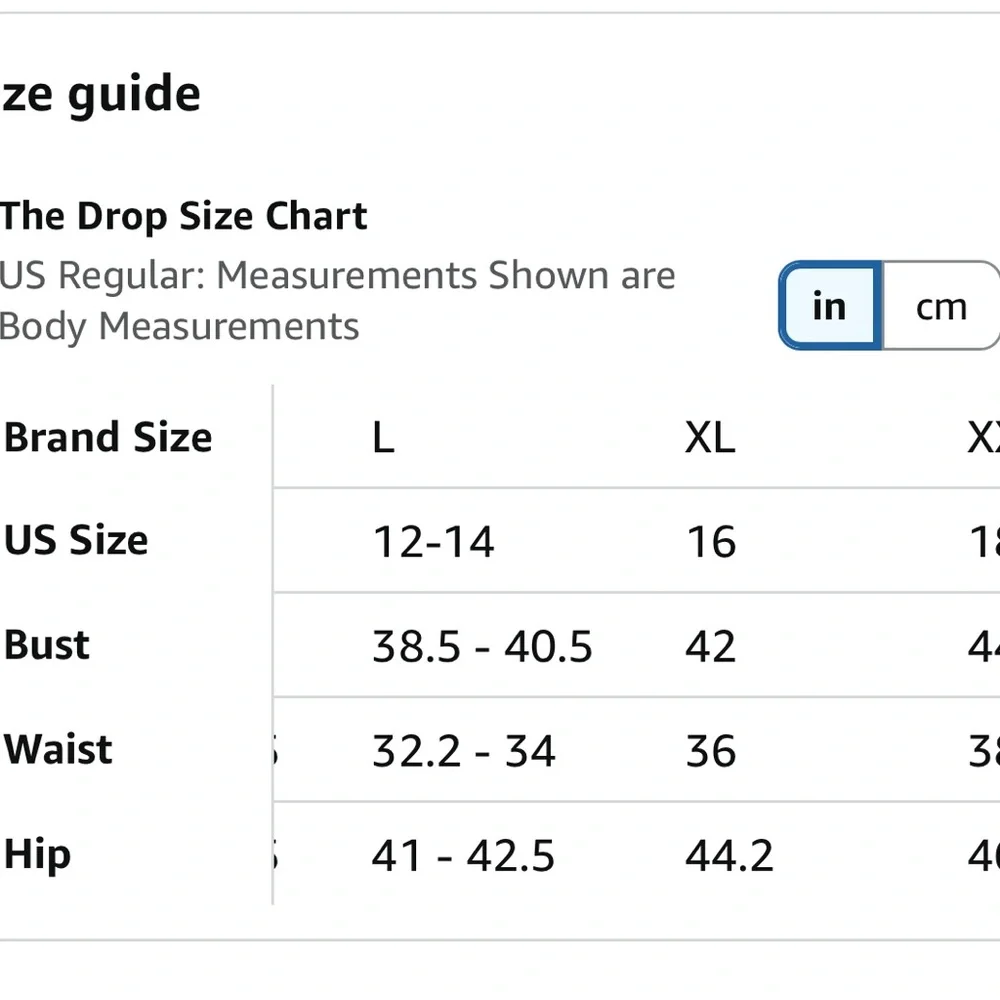This screenshot has width=1000, height=1000.
Task: Click the XL waist value 36
Action: [x=711, y=751]
